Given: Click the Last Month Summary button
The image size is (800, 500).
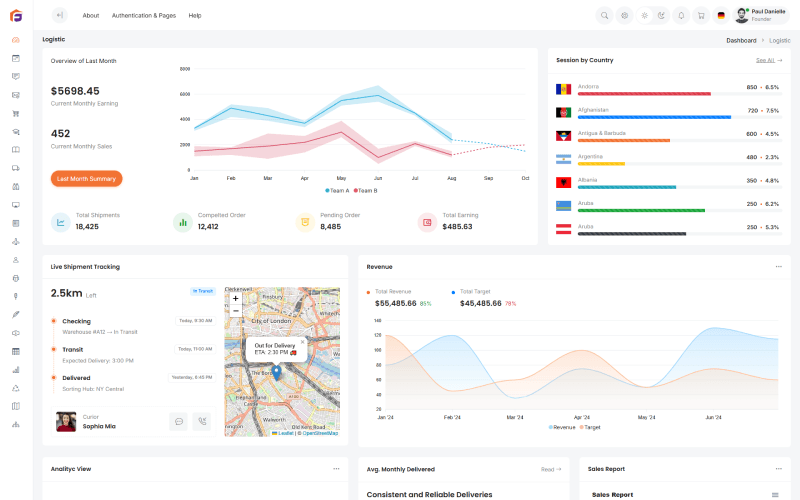Looking at the screenshot, I should coord(86,178).
